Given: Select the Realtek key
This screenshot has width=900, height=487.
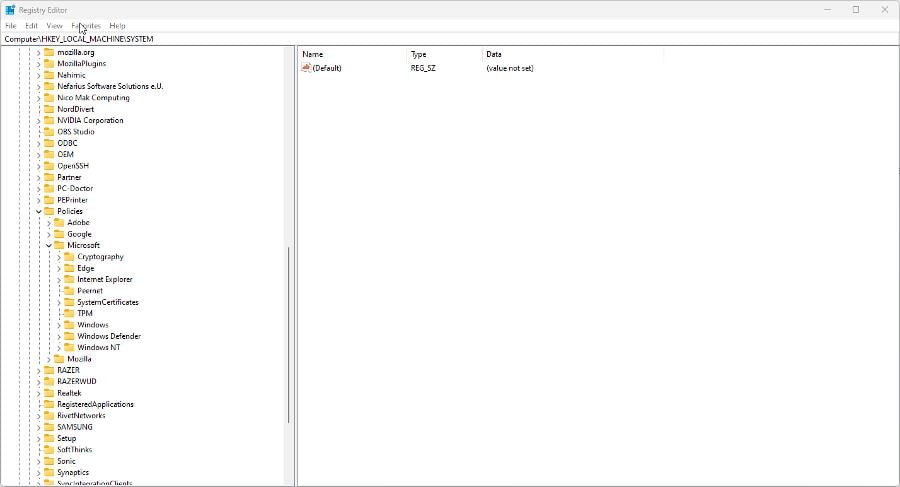Looking at the screenshot, I should (x=69, y=393).
